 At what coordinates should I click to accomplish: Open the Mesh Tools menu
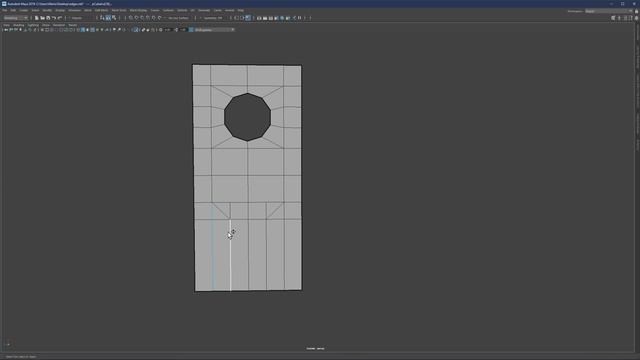[x=119, y=10]
